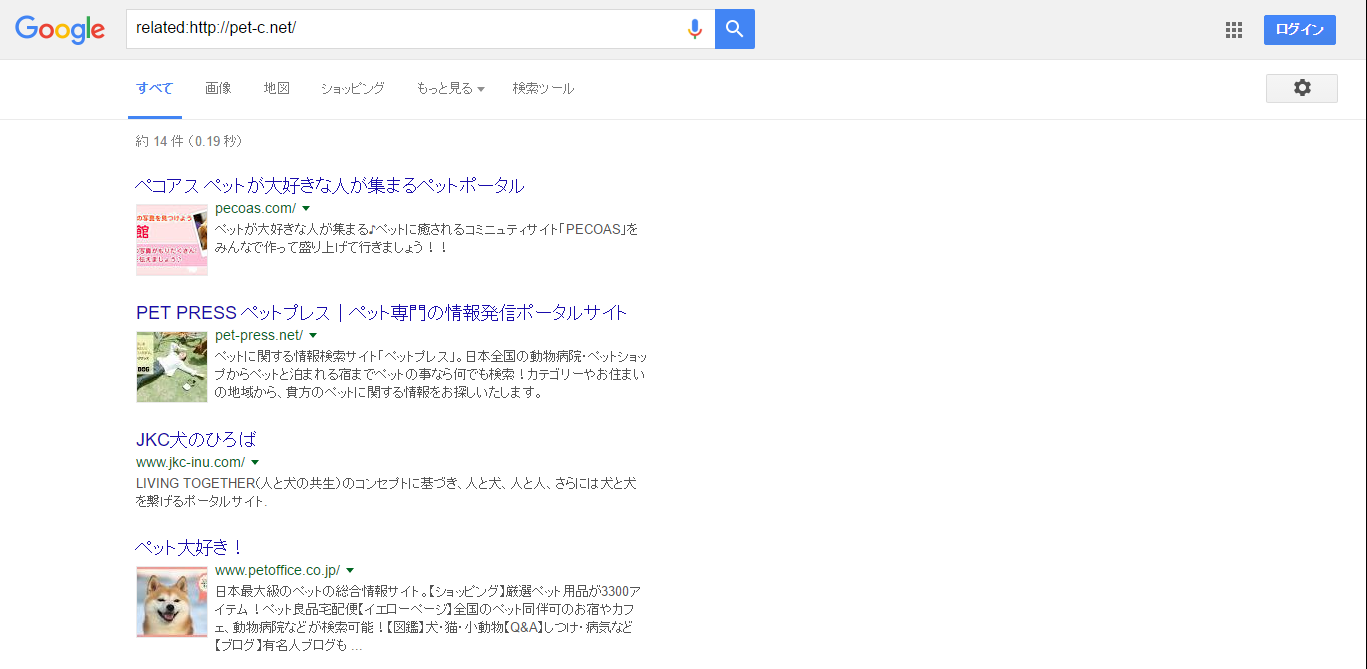Expand the arrow beside www.petoffice.co.jp URL
Image resolution: width=1367 pixels, height=669 pixels.
[x=350, y=571]
